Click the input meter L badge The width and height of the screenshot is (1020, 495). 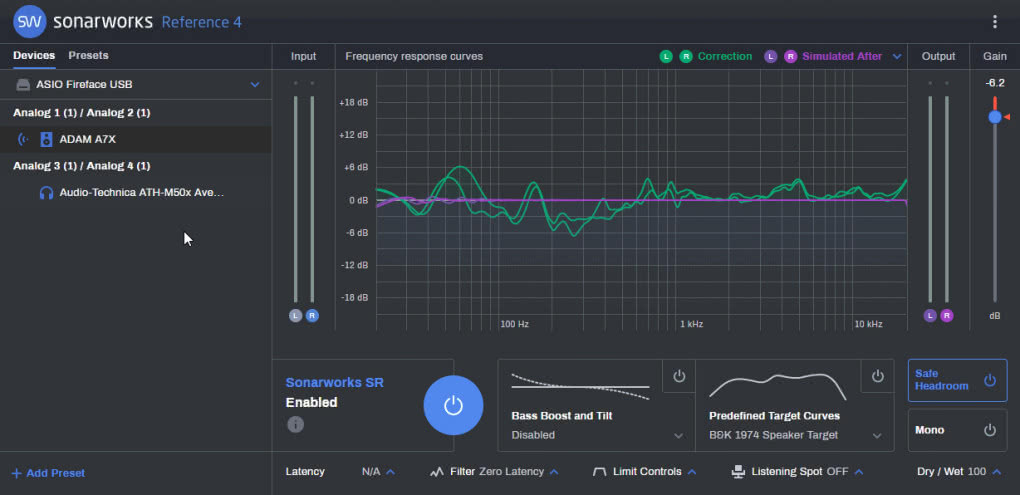296,316
